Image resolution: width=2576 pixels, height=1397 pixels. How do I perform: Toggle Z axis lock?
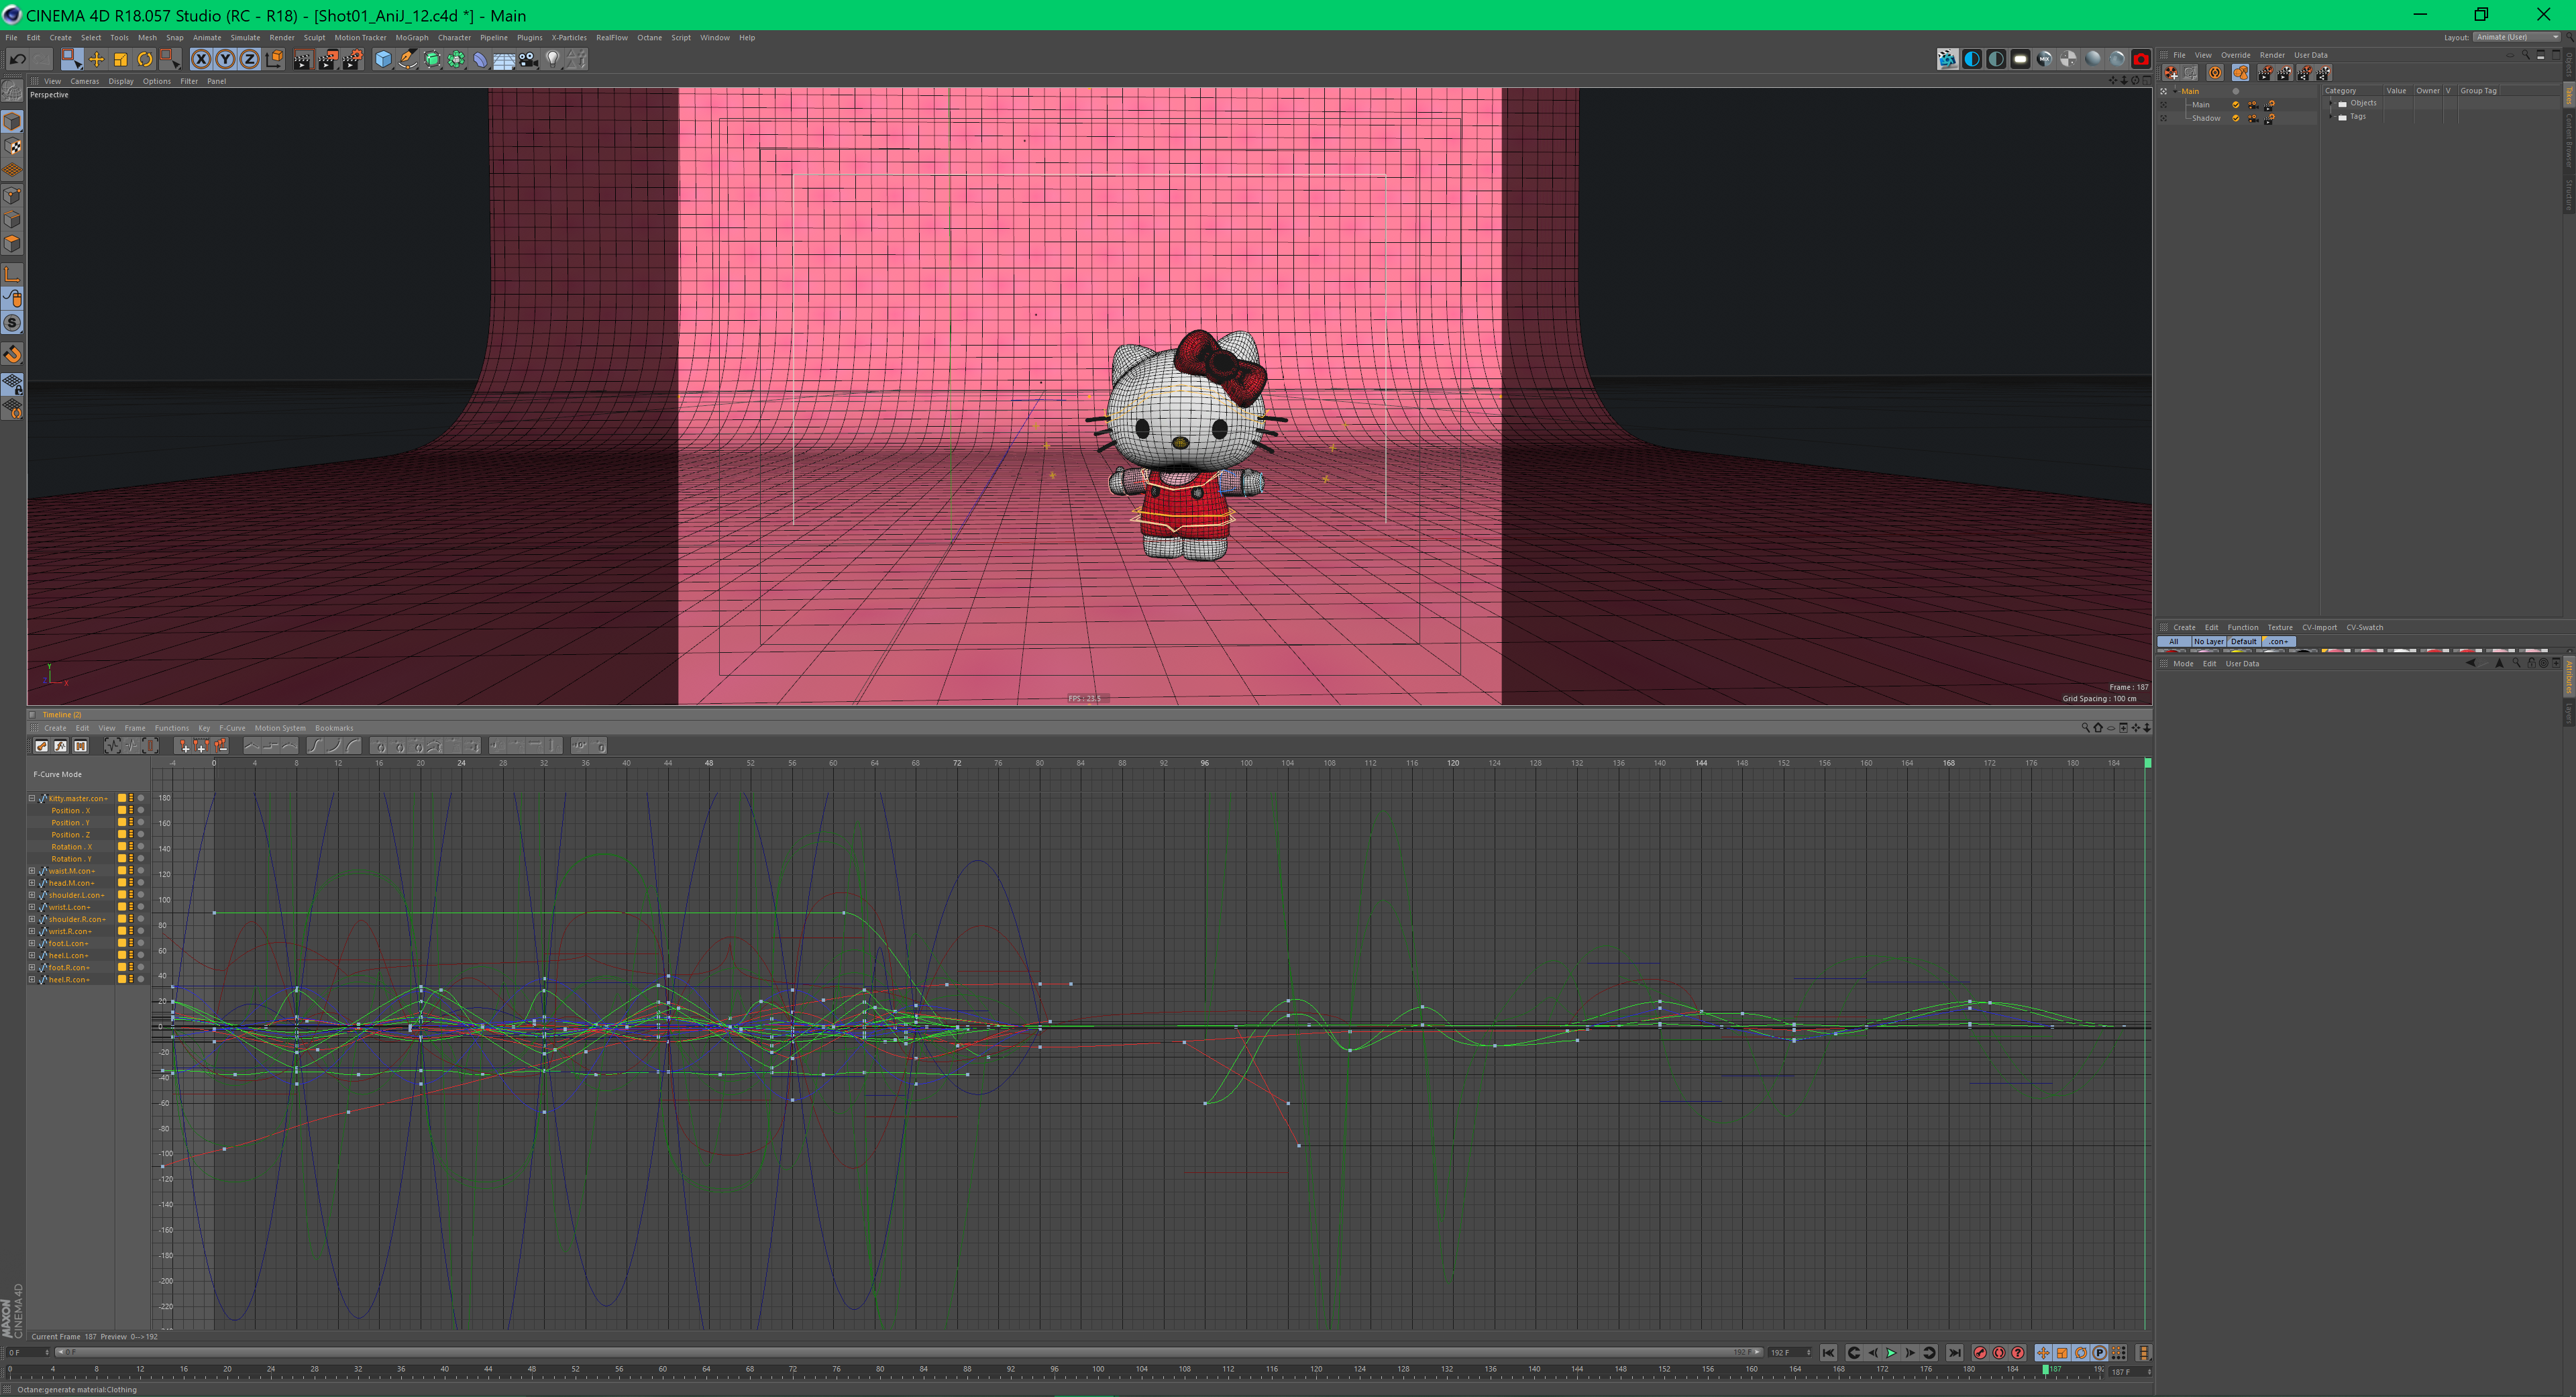pos(249,60)
